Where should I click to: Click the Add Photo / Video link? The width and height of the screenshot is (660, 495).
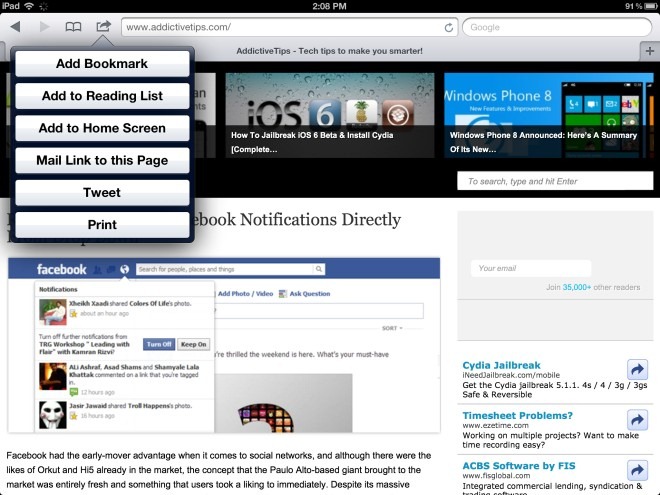click(245, 294)
